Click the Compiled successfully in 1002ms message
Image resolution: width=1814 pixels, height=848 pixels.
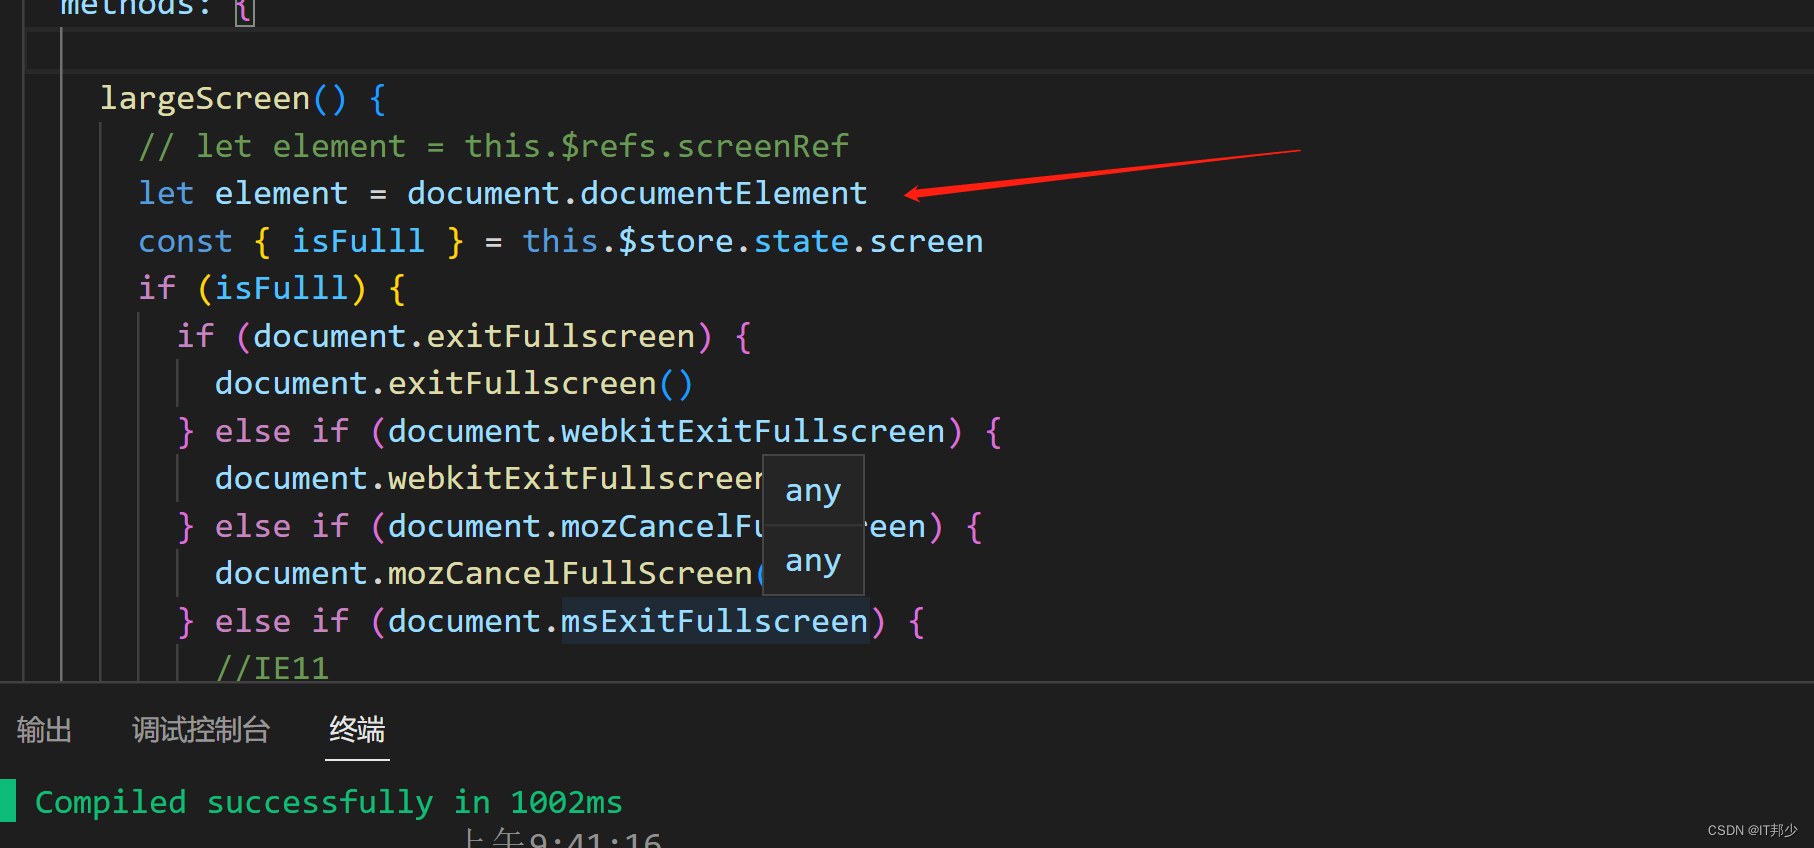pyautogui.click(x=329, y=802)
